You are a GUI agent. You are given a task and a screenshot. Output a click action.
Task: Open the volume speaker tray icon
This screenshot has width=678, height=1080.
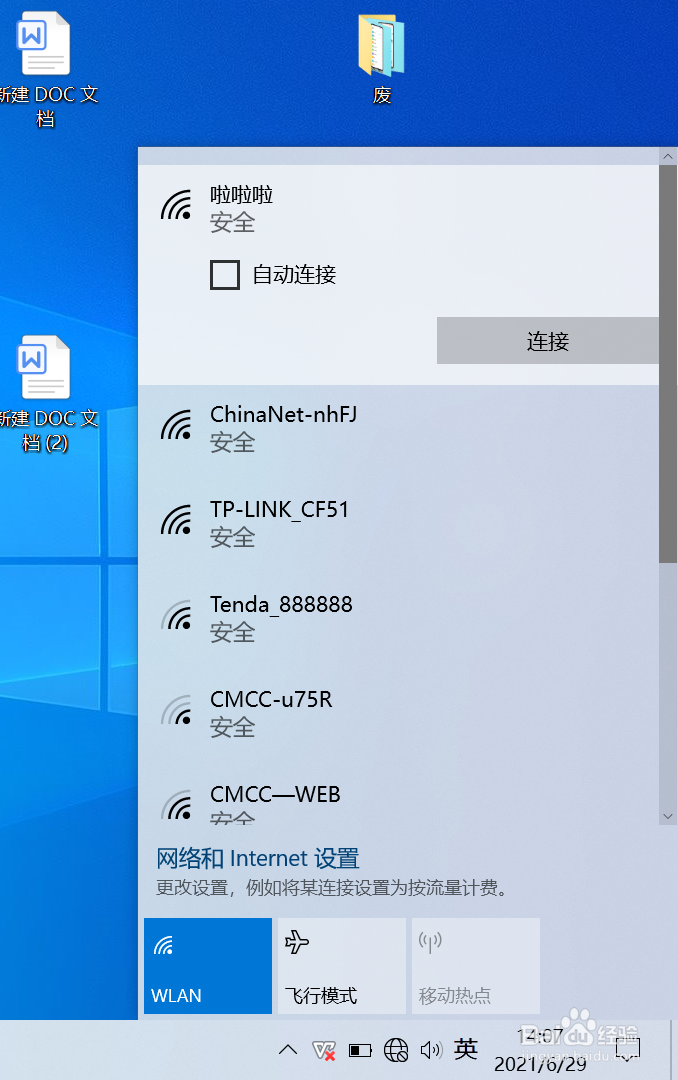click(431, 1050)
